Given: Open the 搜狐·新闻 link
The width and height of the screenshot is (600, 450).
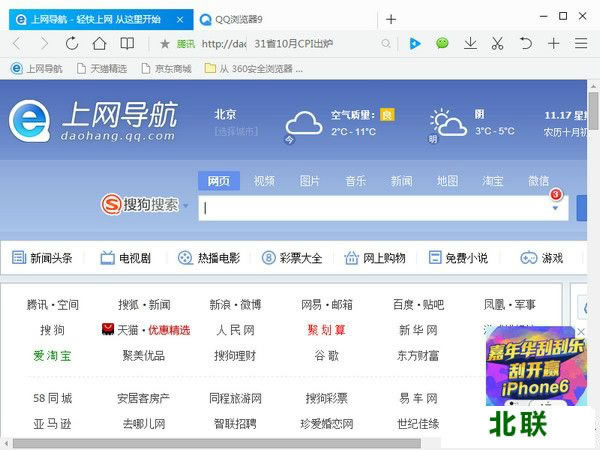Looking at the screenshot, I should (144, 305).
